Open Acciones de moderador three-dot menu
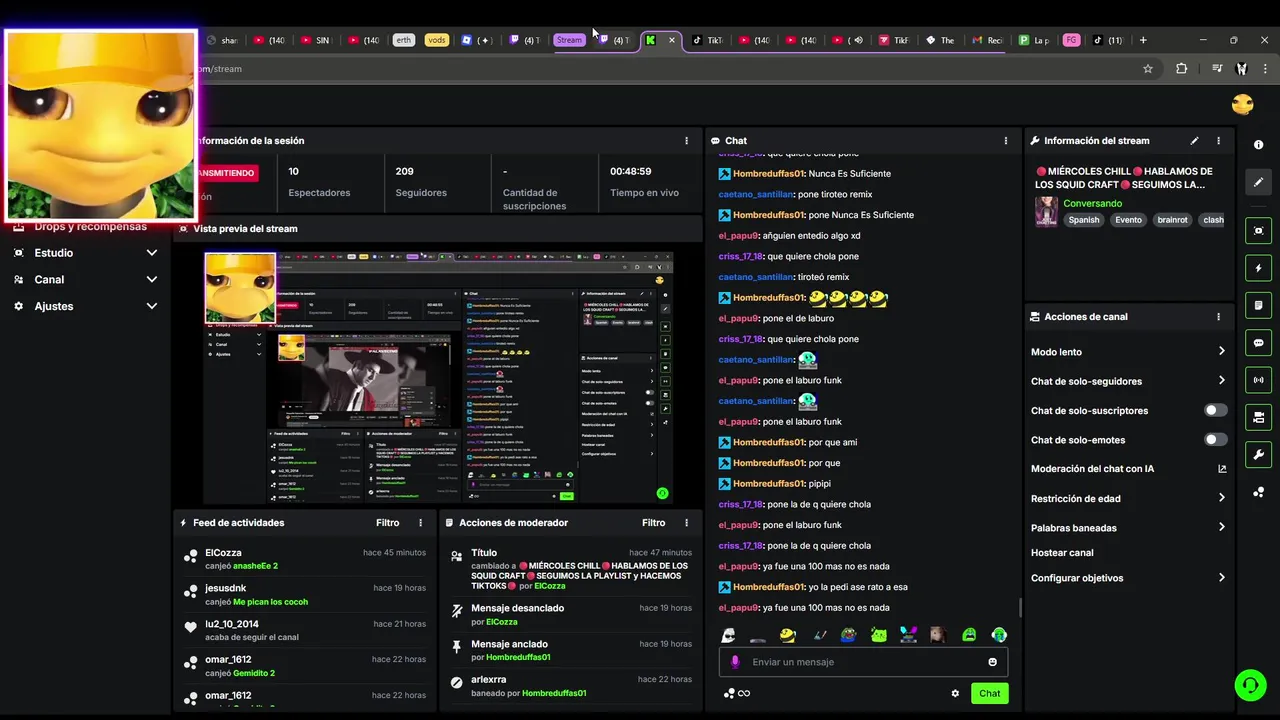The width and height of the screenshot is (1280, 720). click(x=686, y=523)
